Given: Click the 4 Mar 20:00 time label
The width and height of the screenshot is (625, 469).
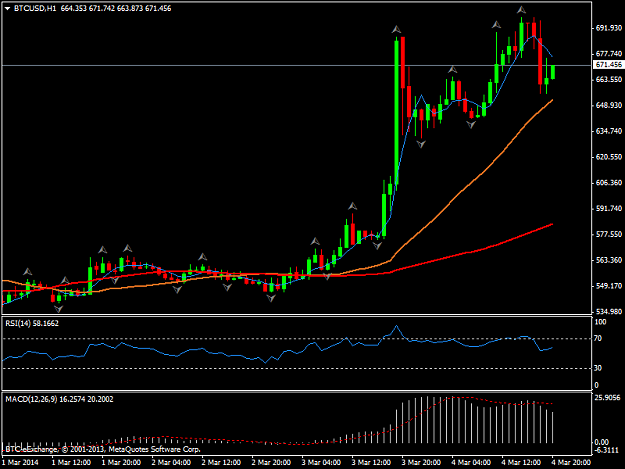Looking at the screenshot, I should (571, 462).
